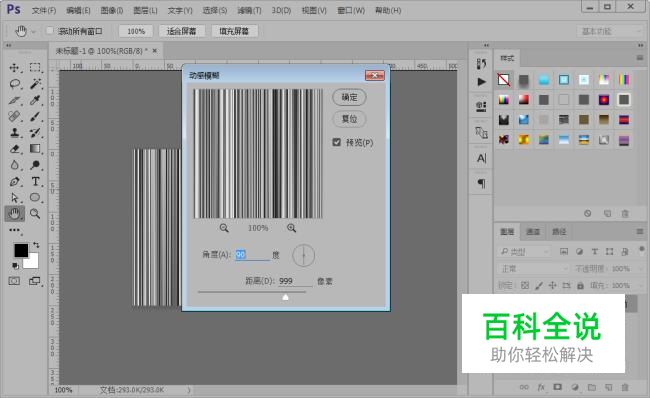Image resolution: width=650 pixels, height=398 pixels.
Task: Open the Hand tool preset picker arrow
Action: tap(34, 32)
